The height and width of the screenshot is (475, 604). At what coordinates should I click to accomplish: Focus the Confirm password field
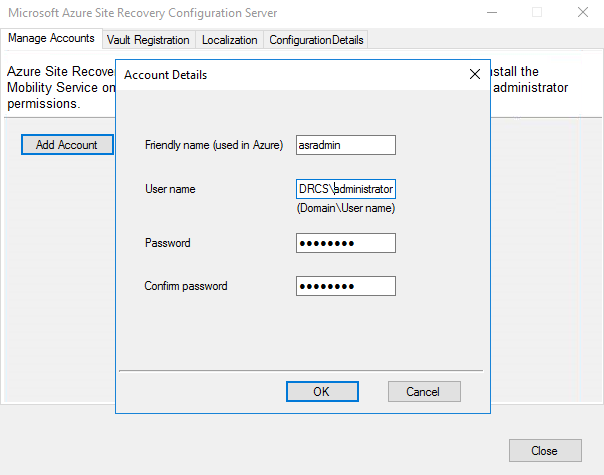[346, 286]
